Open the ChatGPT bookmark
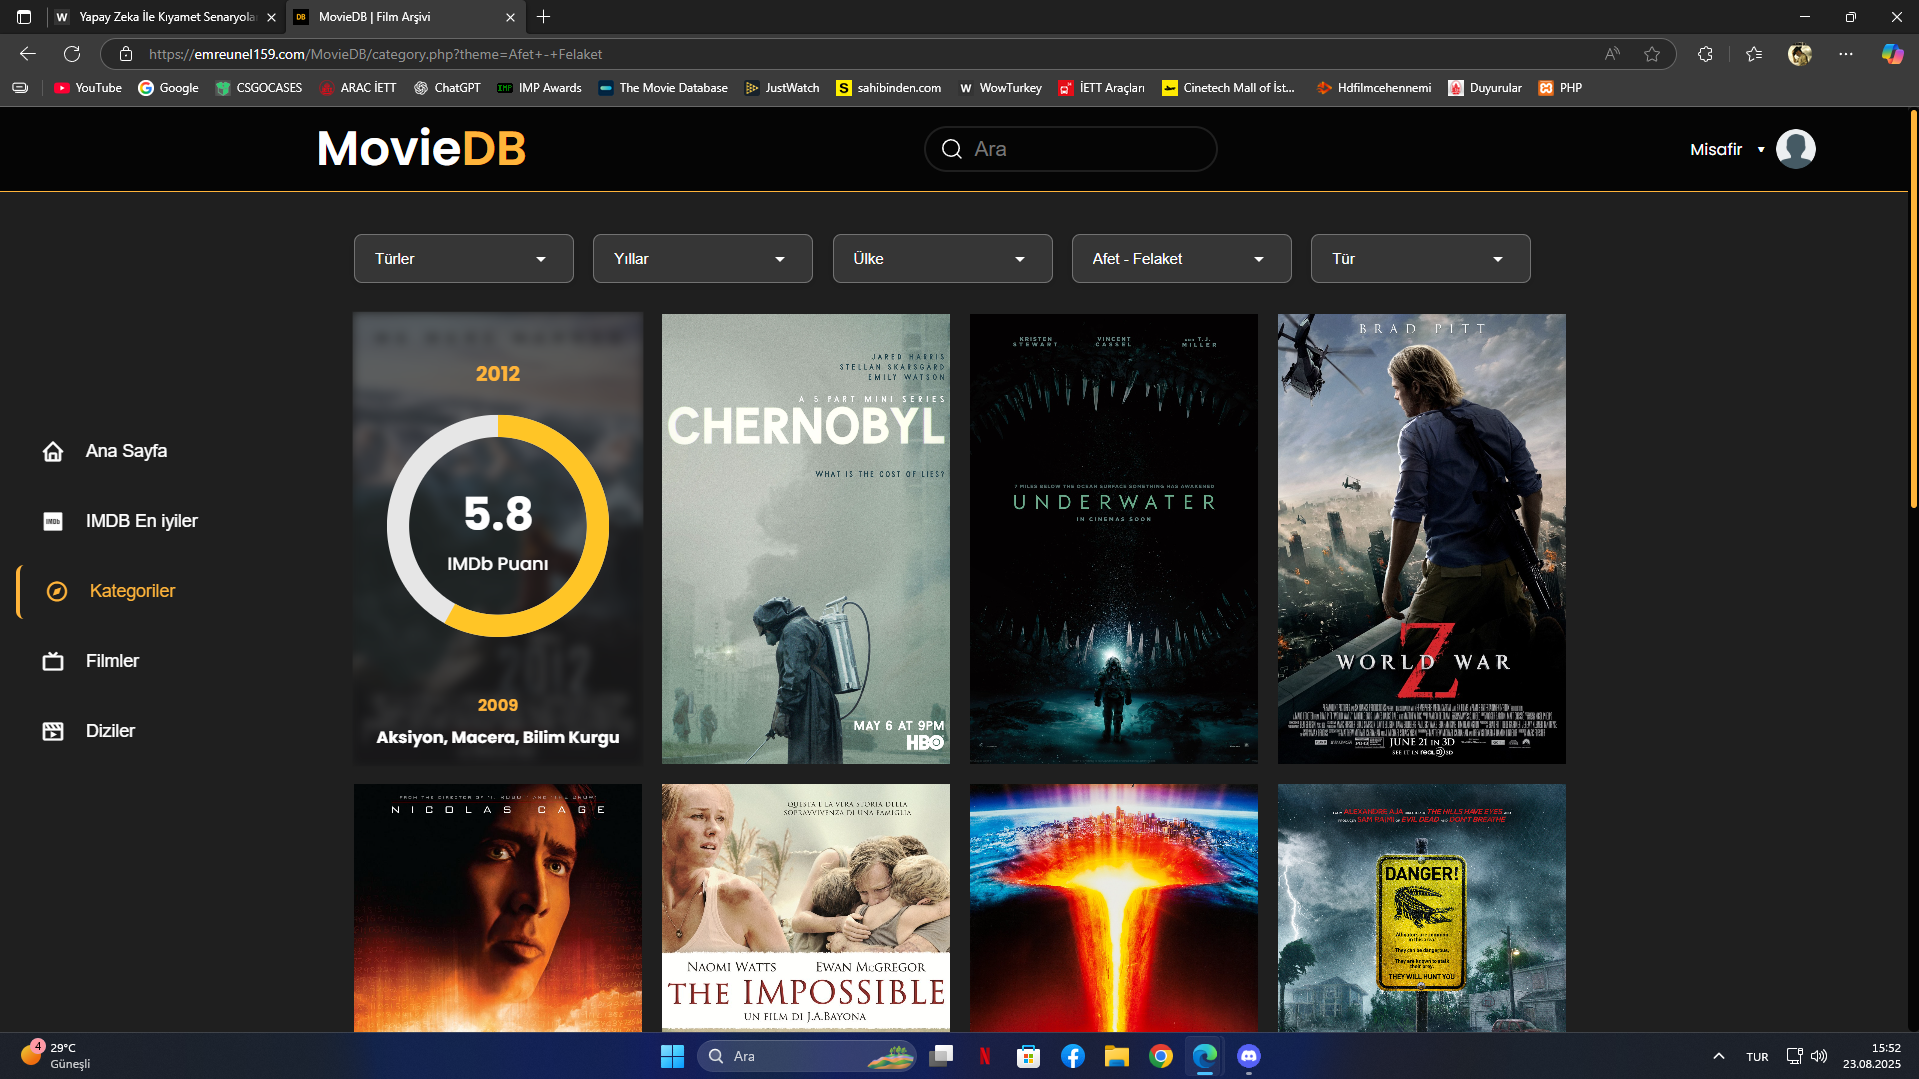The image size is (1919, 1079). click(447, 88)
